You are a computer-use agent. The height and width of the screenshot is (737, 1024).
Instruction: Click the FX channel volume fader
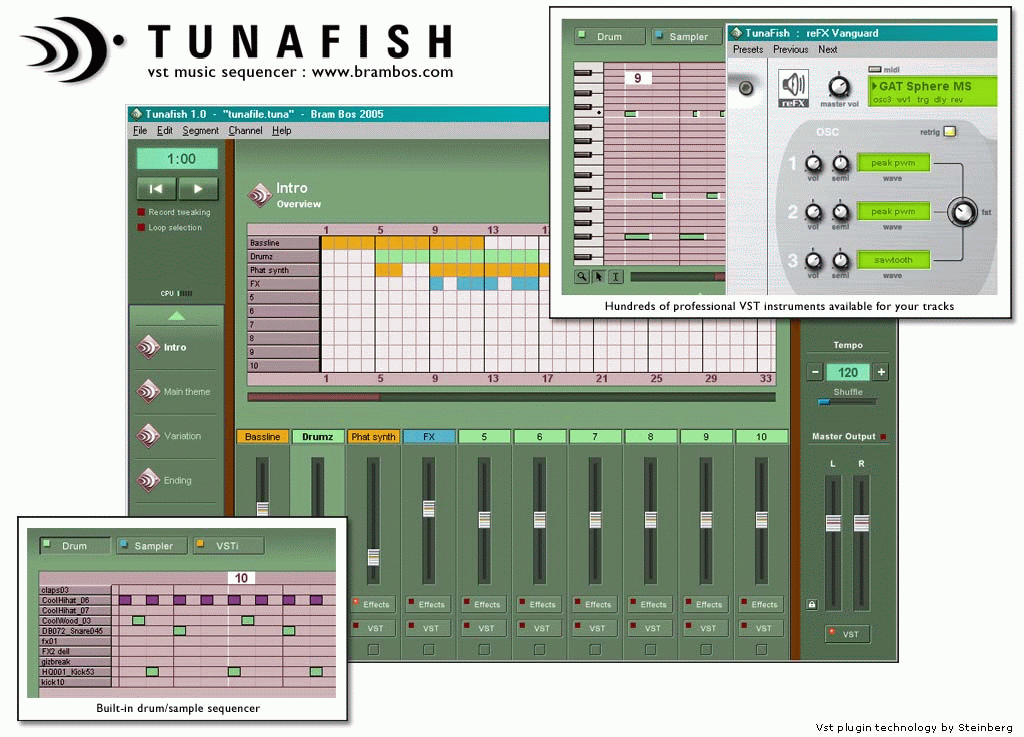pyautogui.click(x=428, y=509)
